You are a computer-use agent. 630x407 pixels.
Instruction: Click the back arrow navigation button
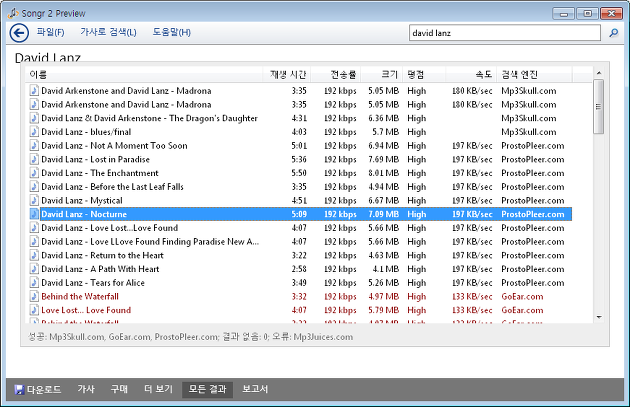tap(19, 33)
